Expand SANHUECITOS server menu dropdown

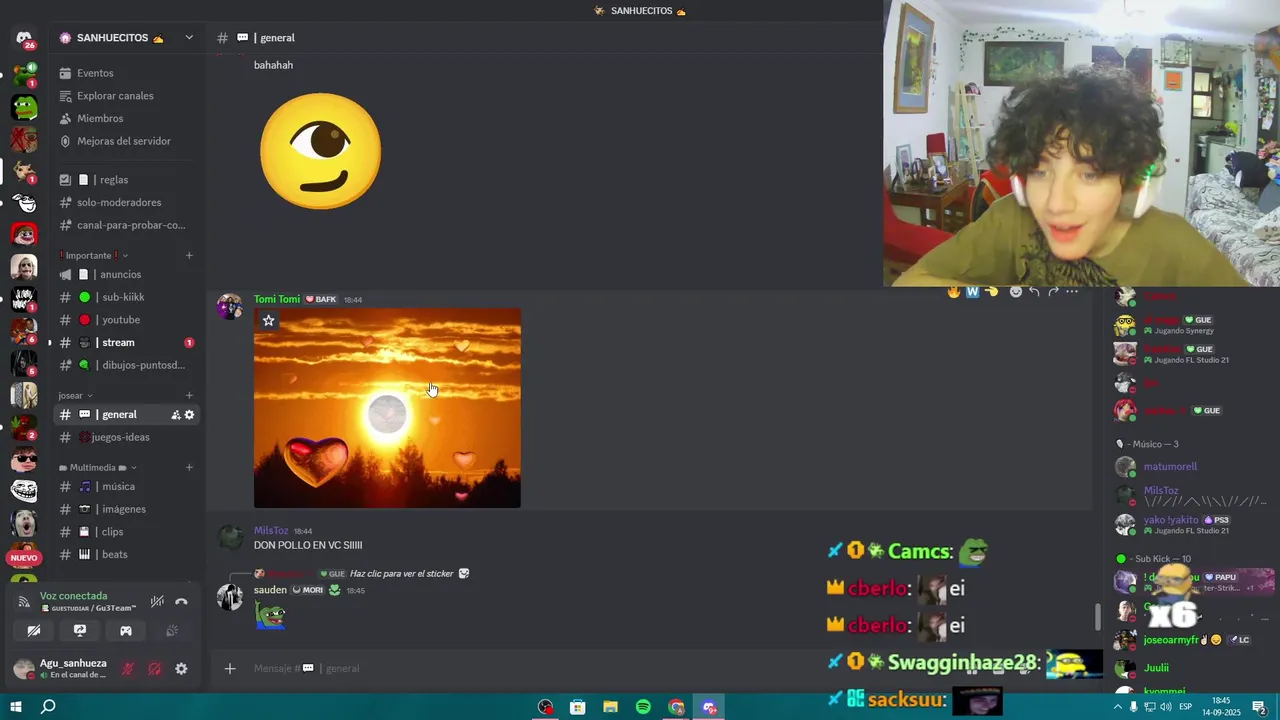(189, 38)
